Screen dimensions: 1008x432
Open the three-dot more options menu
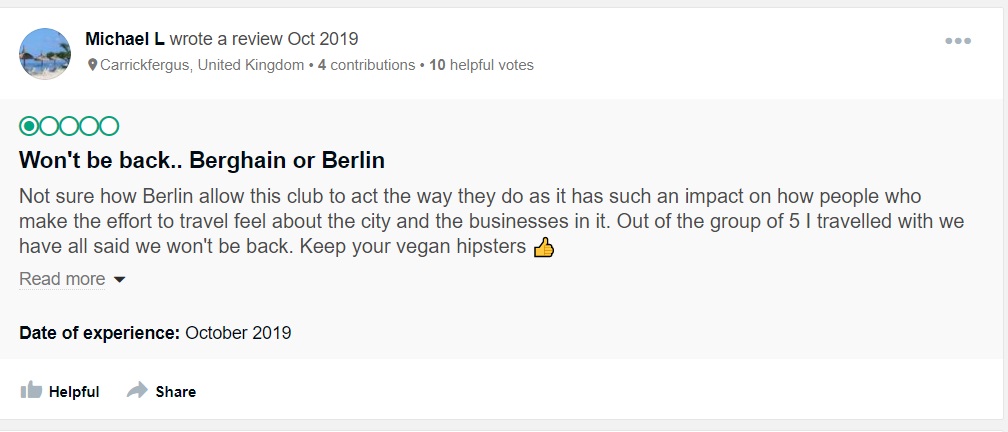click(958, 41)
